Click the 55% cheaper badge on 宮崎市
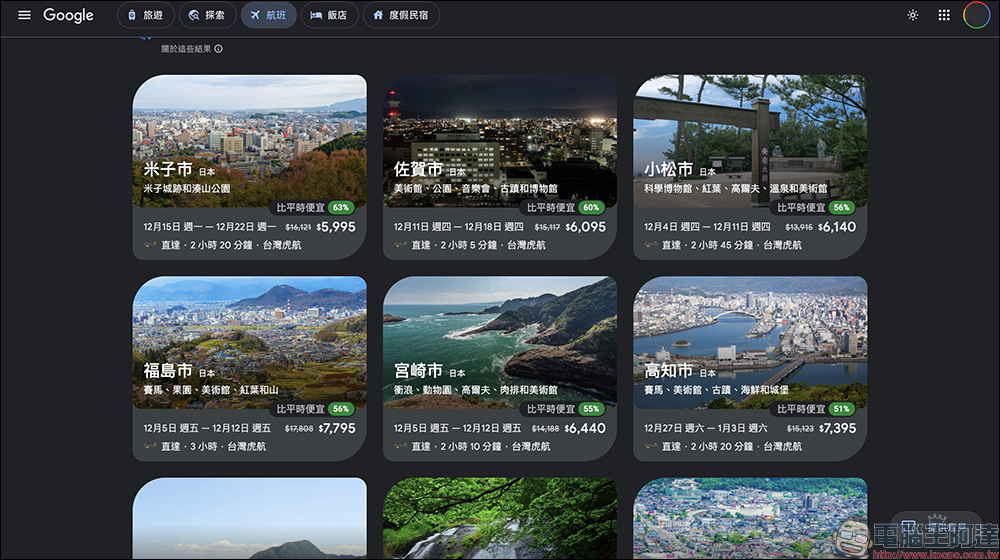Viewport: 1000px width, 560px height. 591,409
